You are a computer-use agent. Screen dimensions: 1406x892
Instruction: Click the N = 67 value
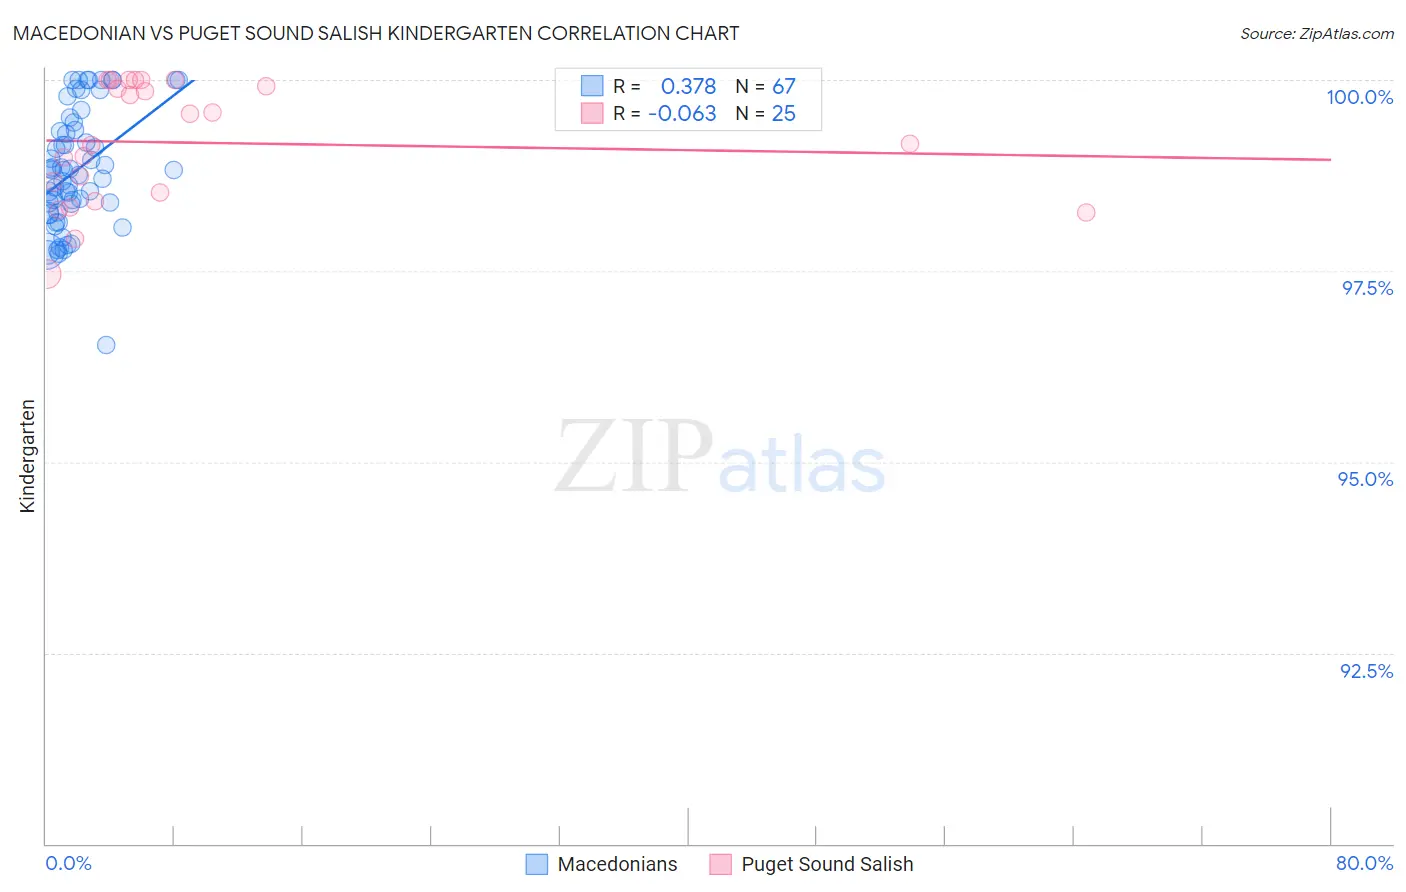[x=765, y=86]
